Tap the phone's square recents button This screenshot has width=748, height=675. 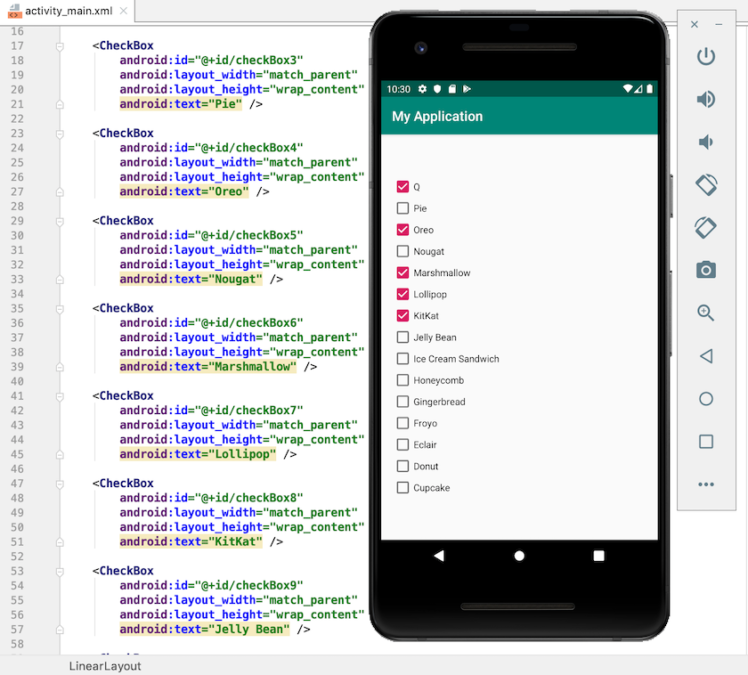click(x=599, y=556)
